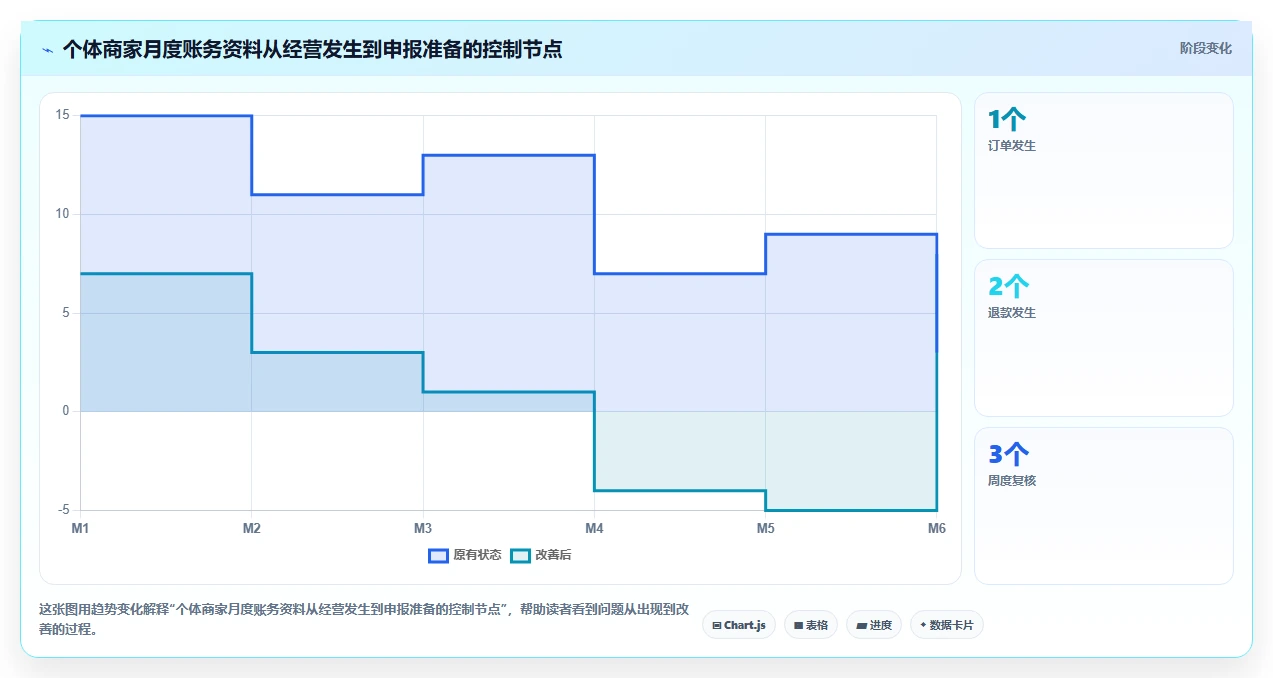
Task: Click the 进度 tag
Action: click(874, 625)
